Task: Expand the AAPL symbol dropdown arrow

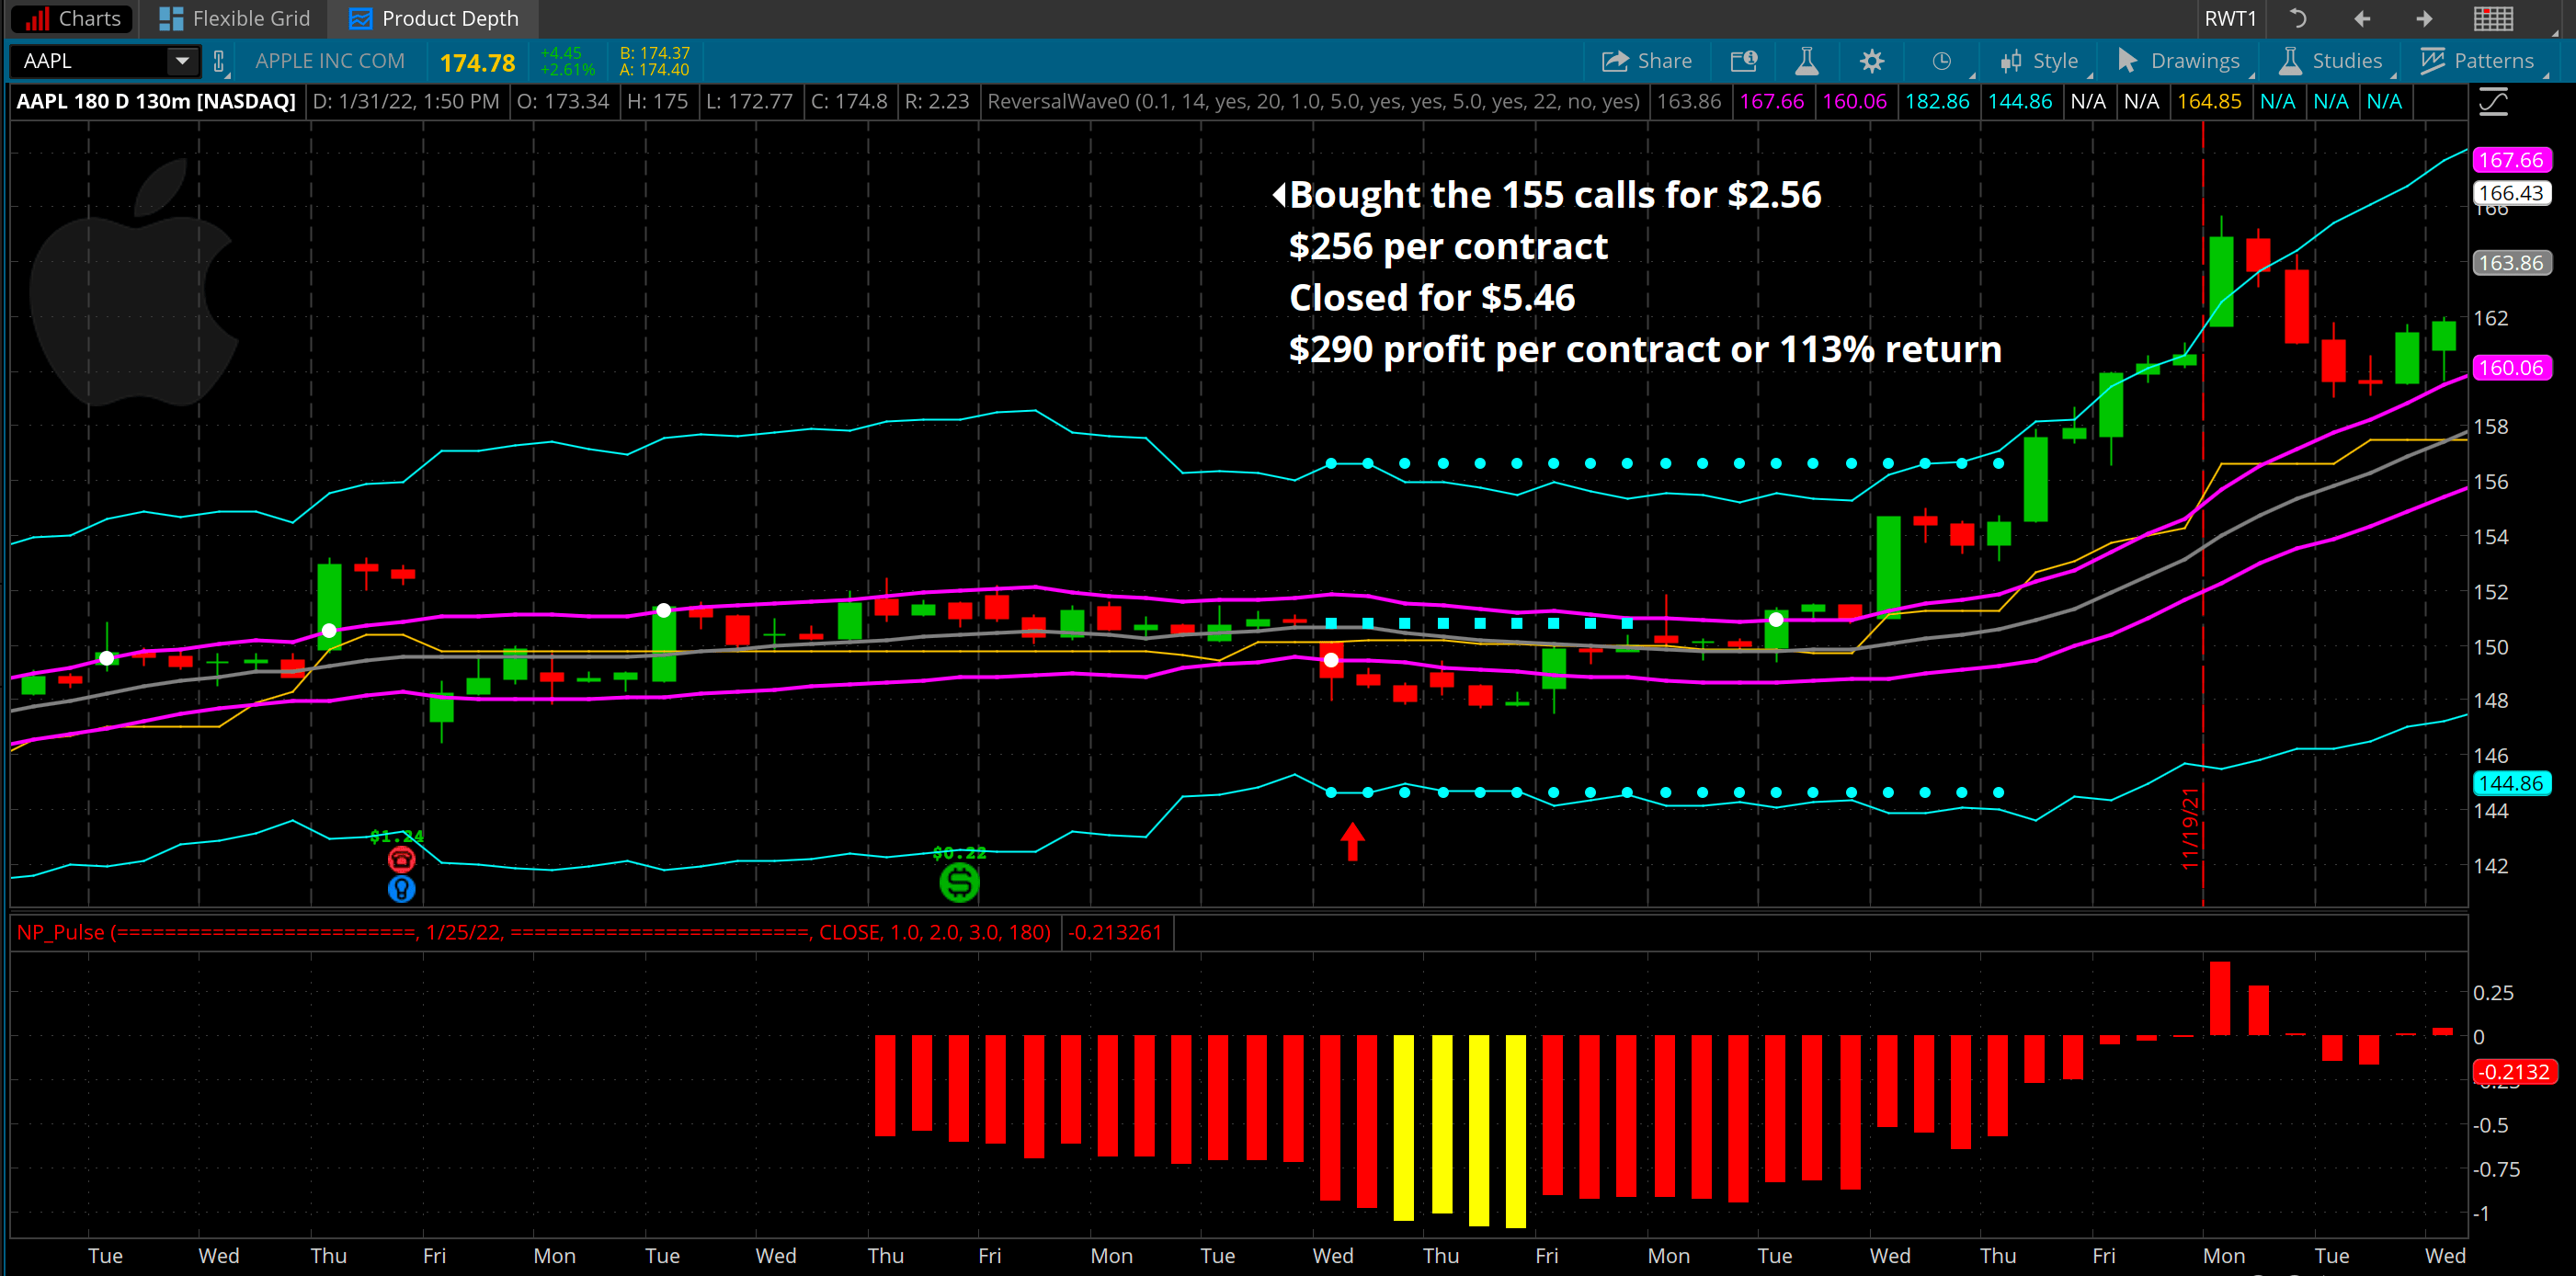Action: (182, 61)
